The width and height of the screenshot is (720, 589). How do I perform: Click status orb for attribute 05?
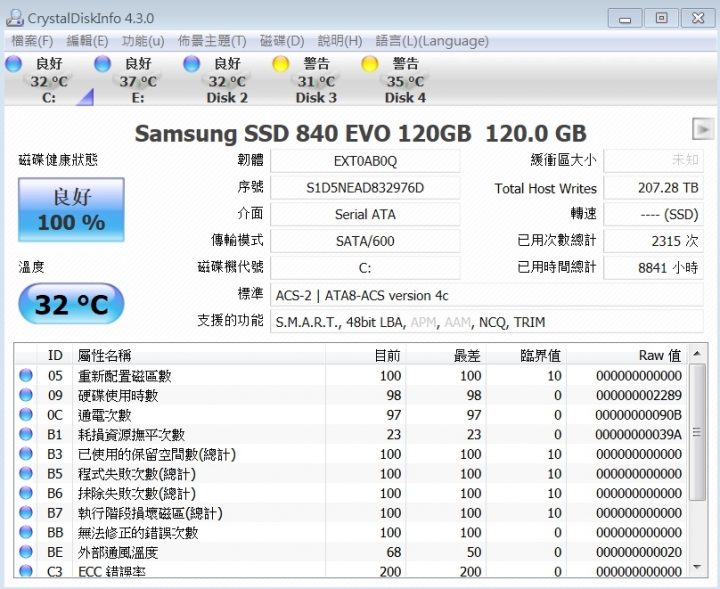[26, 376]
